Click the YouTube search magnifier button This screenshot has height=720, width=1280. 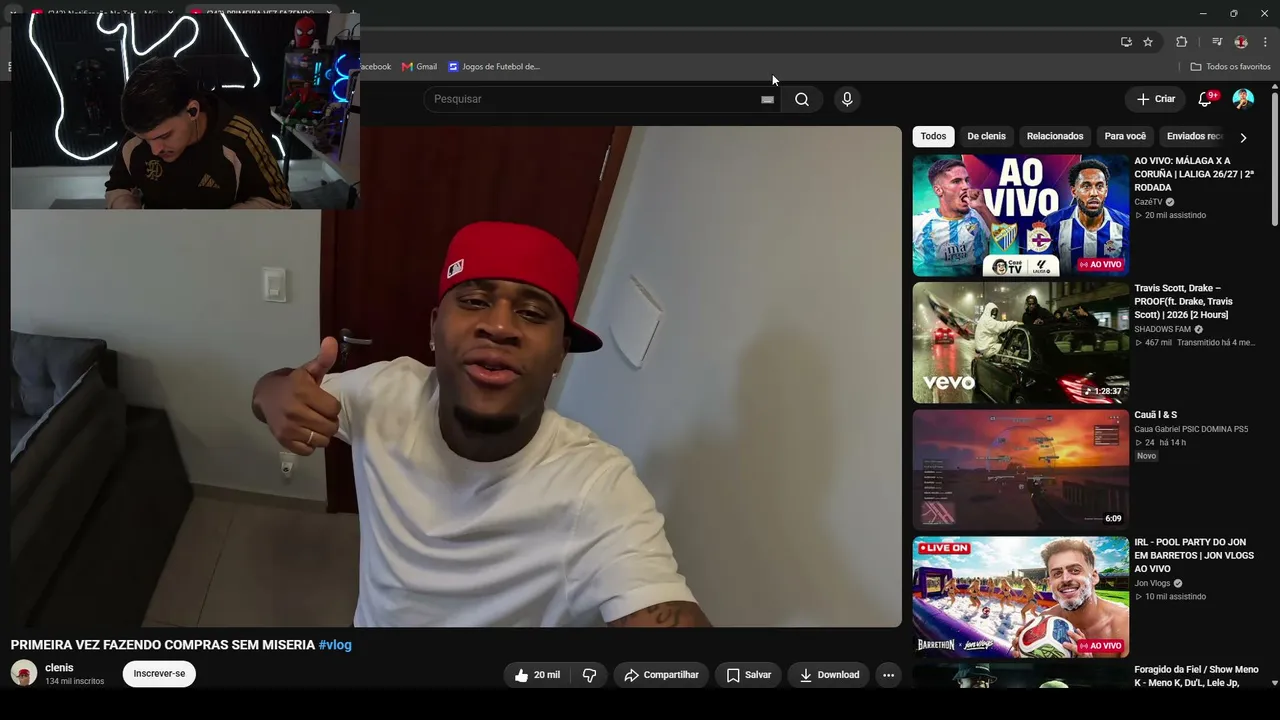(802, 99)
